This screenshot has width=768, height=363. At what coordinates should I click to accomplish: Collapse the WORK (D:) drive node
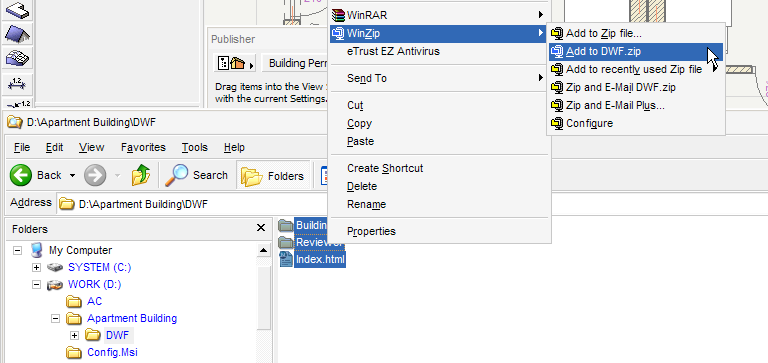tap(36, 285)
